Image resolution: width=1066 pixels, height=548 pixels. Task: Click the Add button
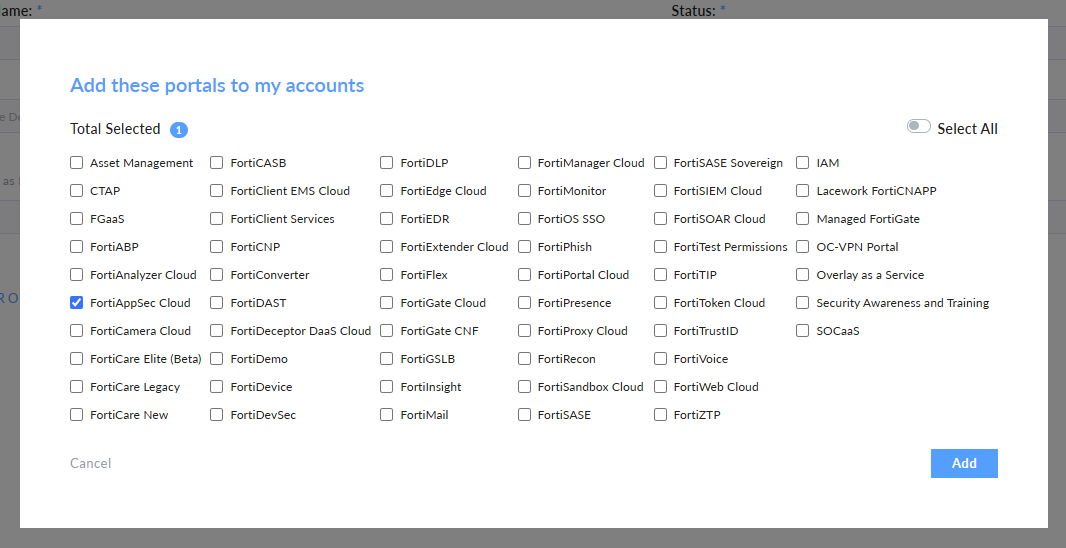coord(964,463)
